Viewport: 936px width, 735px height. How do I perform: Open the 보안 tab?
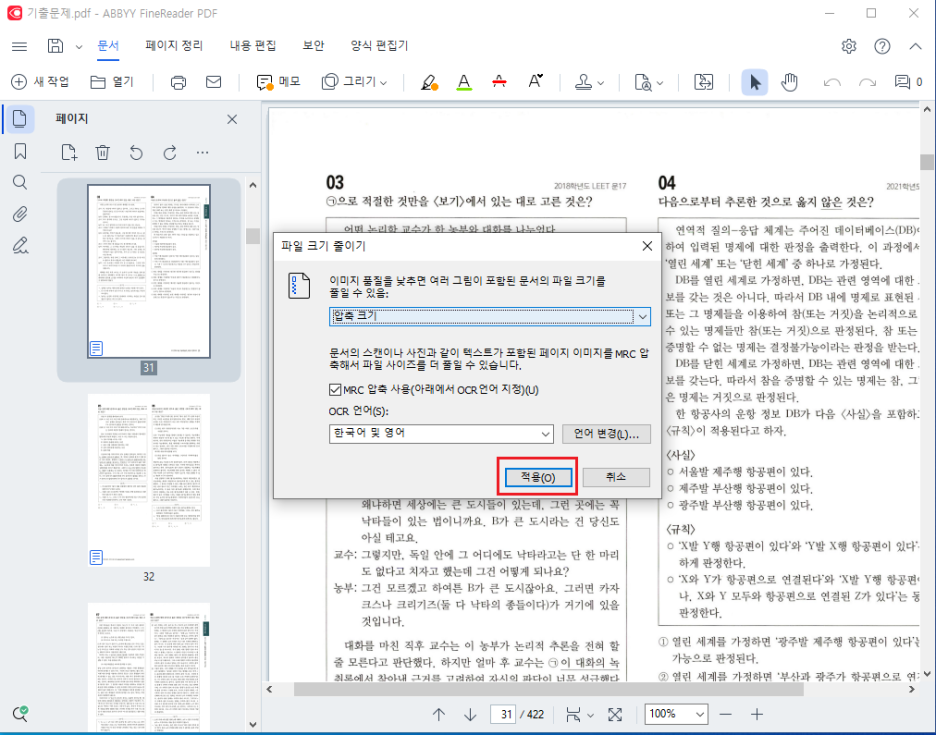(313, 45)
